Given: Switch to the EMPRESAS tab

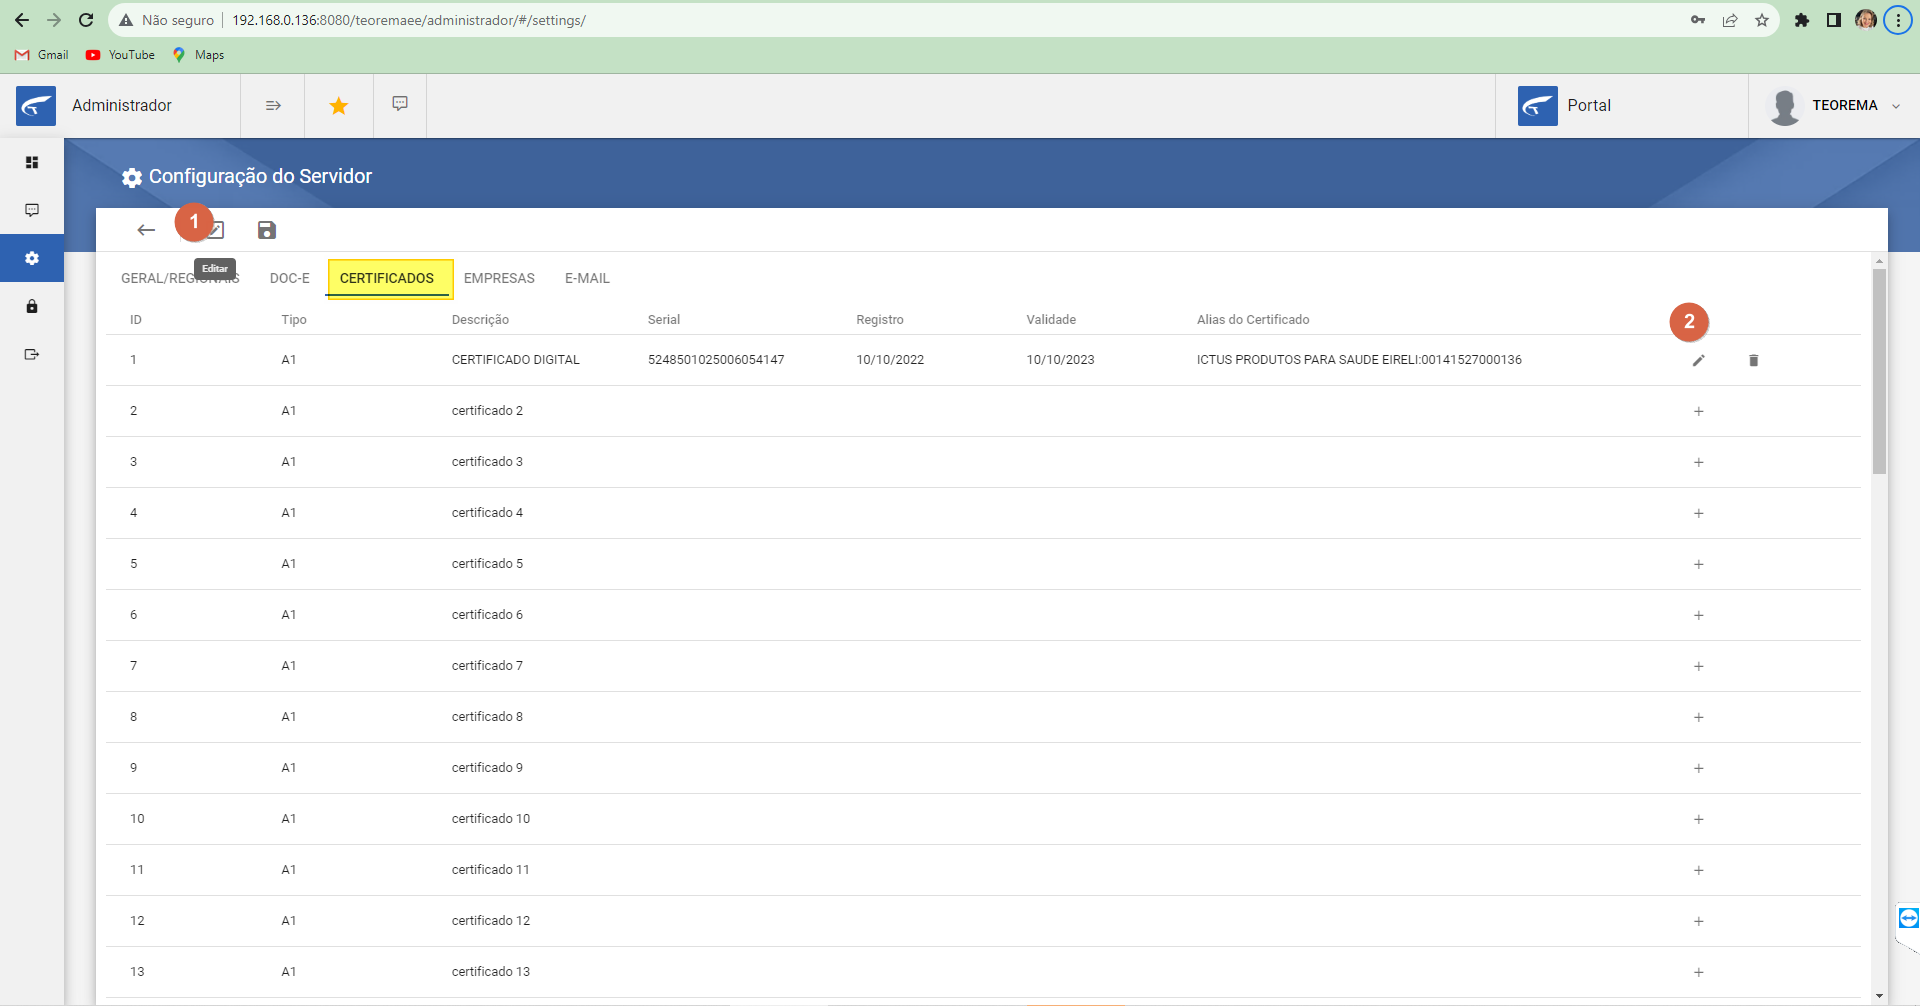Looking at the screenshot, I should 499,278.
